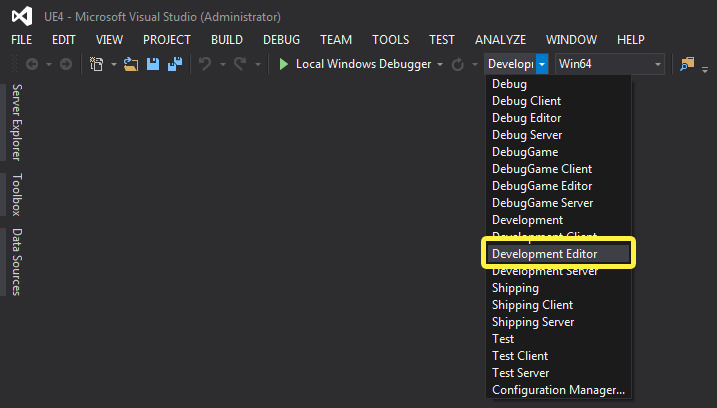
Task: Click the toolbar drag grip handle
Action: pyautogui.click(x=14, y=64)
